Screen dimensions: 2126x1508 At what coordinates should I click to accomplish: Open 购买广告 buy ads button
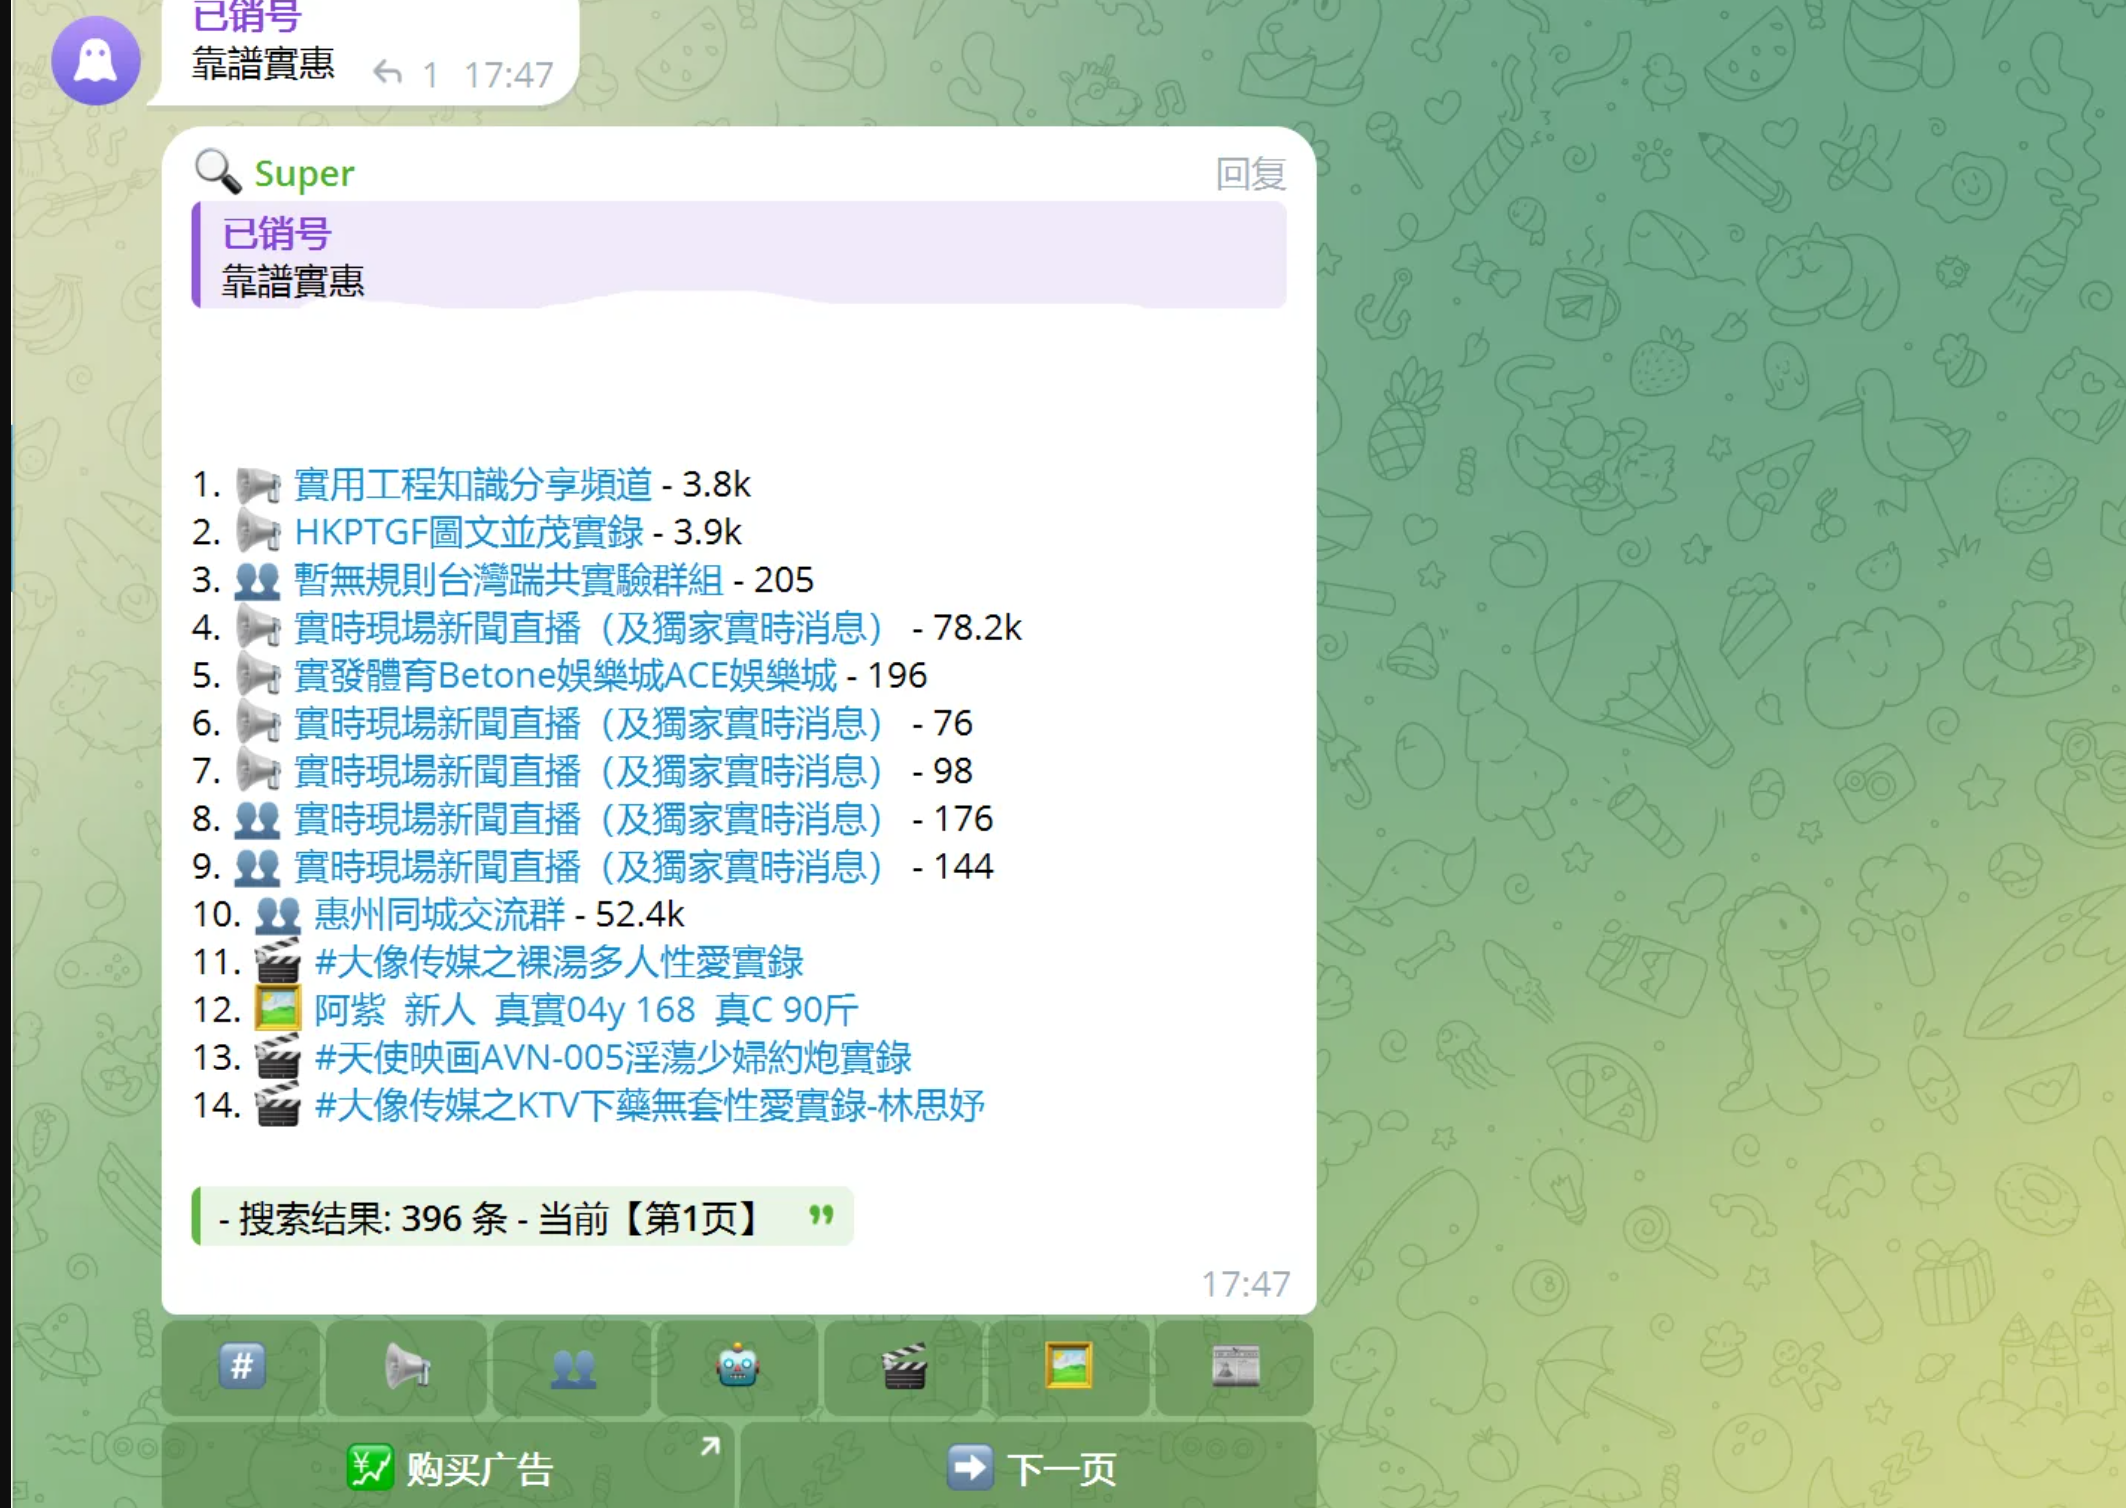click(450, 1468)
